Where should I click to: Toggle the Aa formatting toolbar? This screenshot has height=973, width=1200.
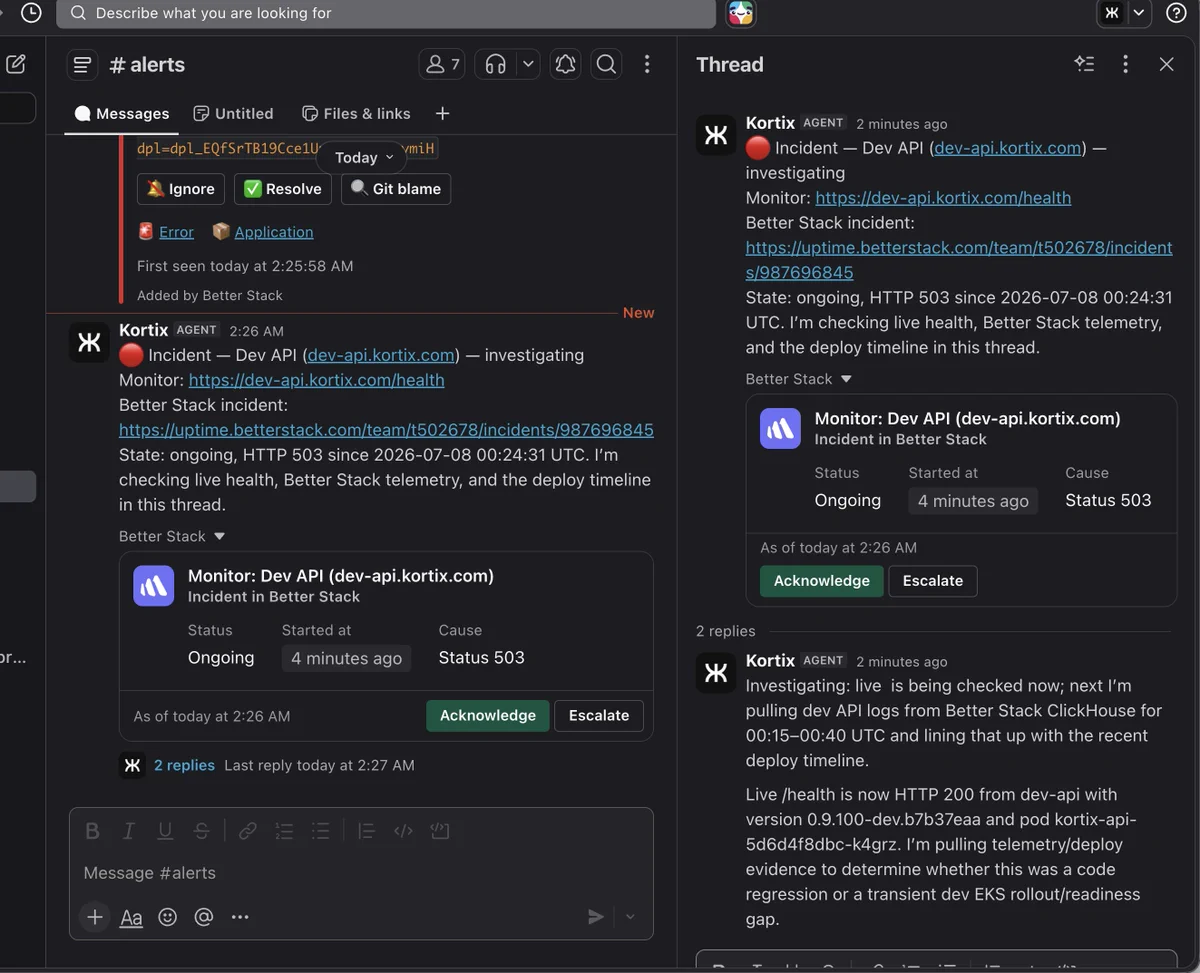click(x=131, y=917)
